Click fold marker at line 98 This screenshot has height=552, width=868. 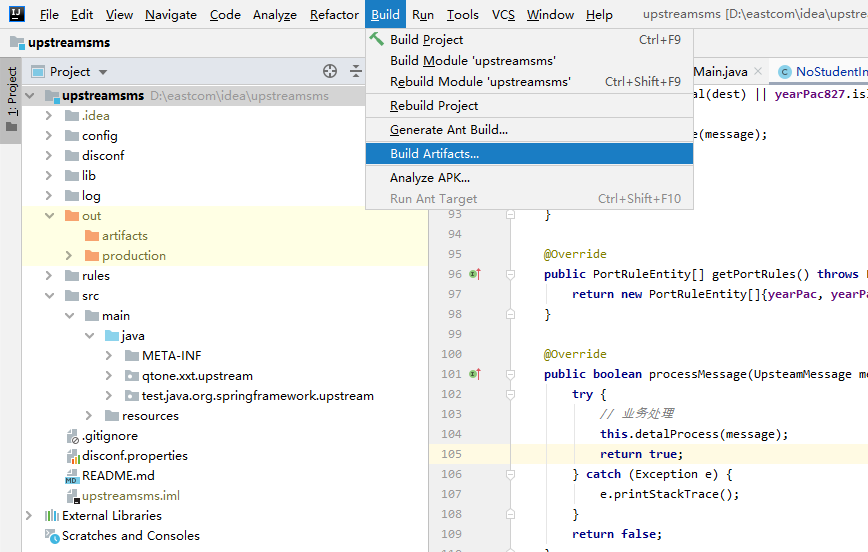[x=510, y=314]
